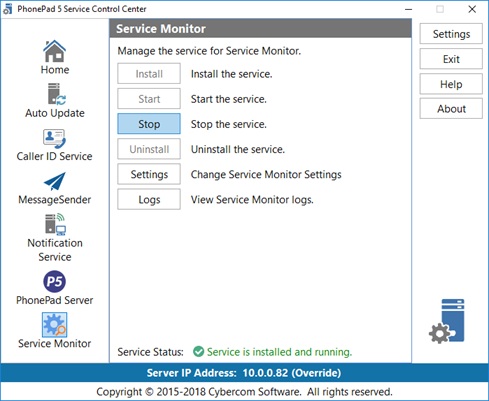The image size is (489, 401).
Task: Select the Auto Update label
Action: point(55,113)
